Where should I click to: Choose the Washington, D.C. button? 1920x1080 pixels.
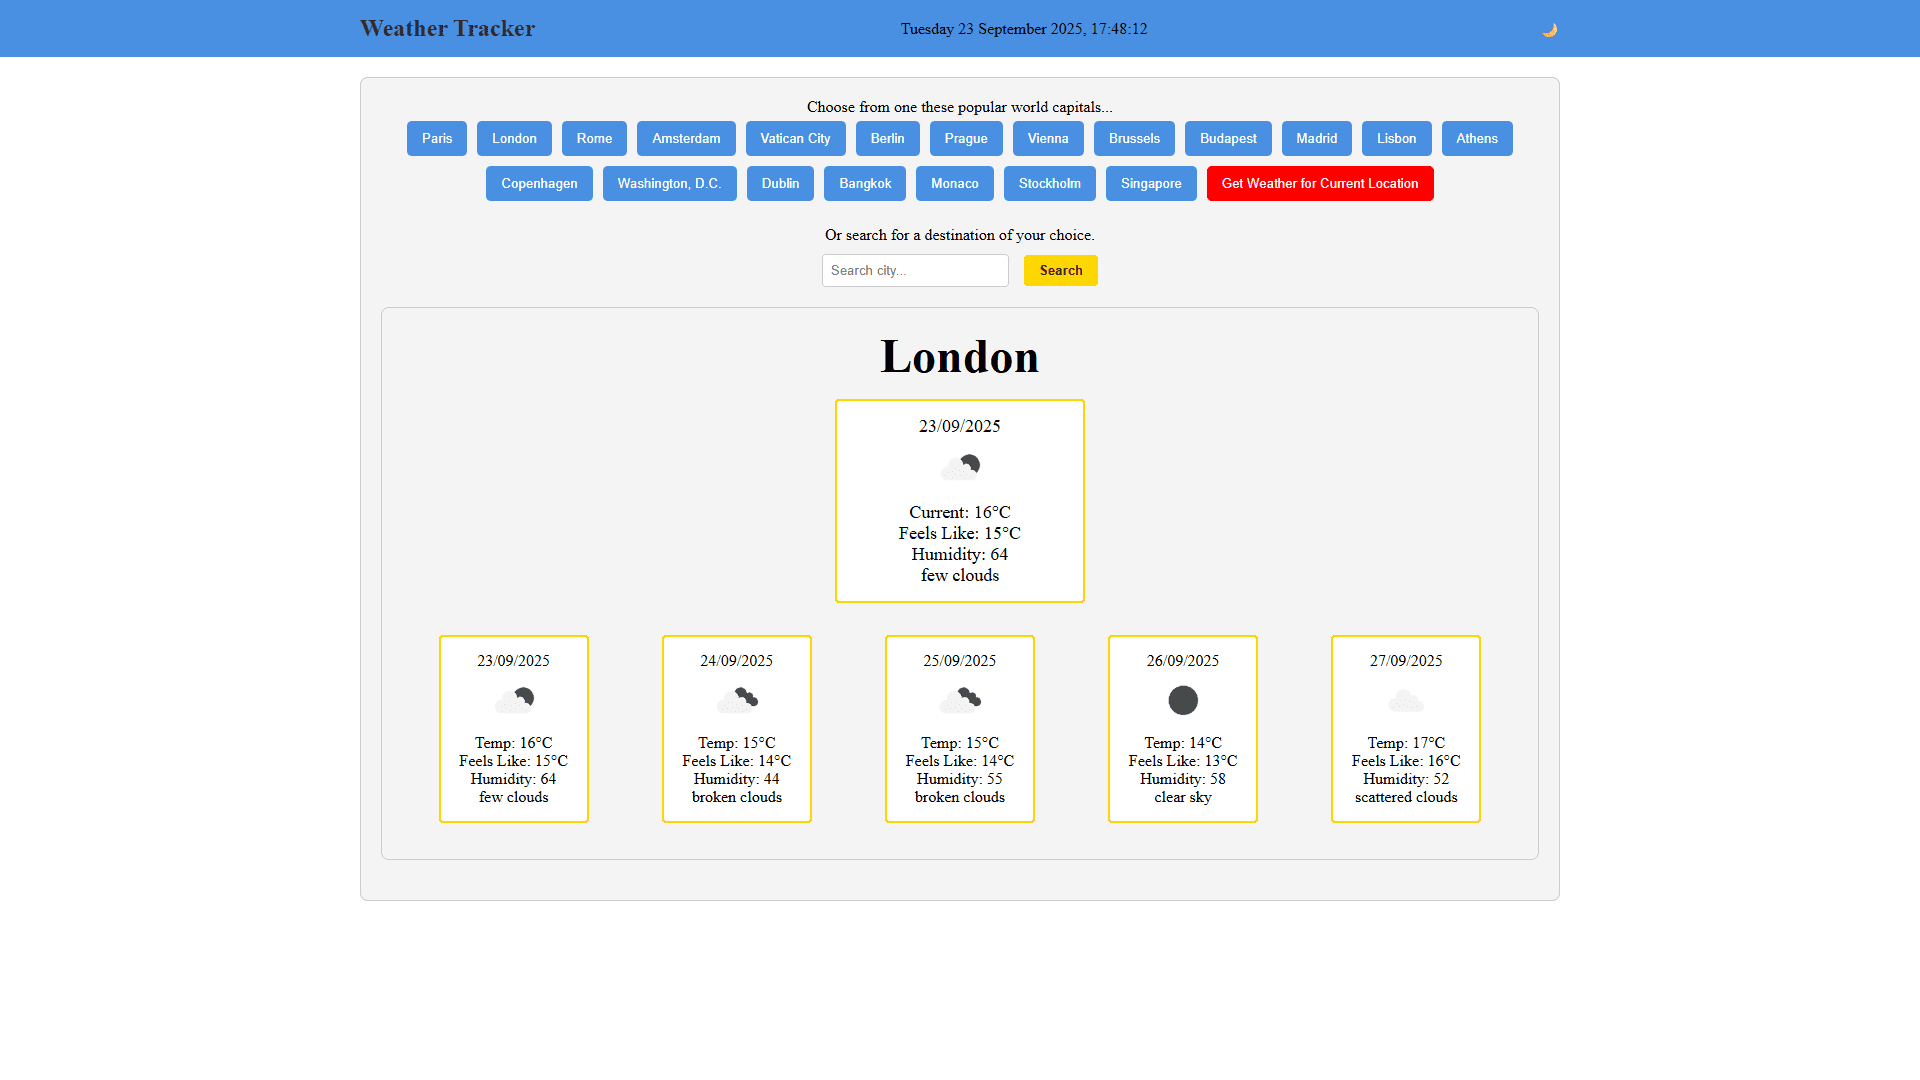[x=669, y=184]
